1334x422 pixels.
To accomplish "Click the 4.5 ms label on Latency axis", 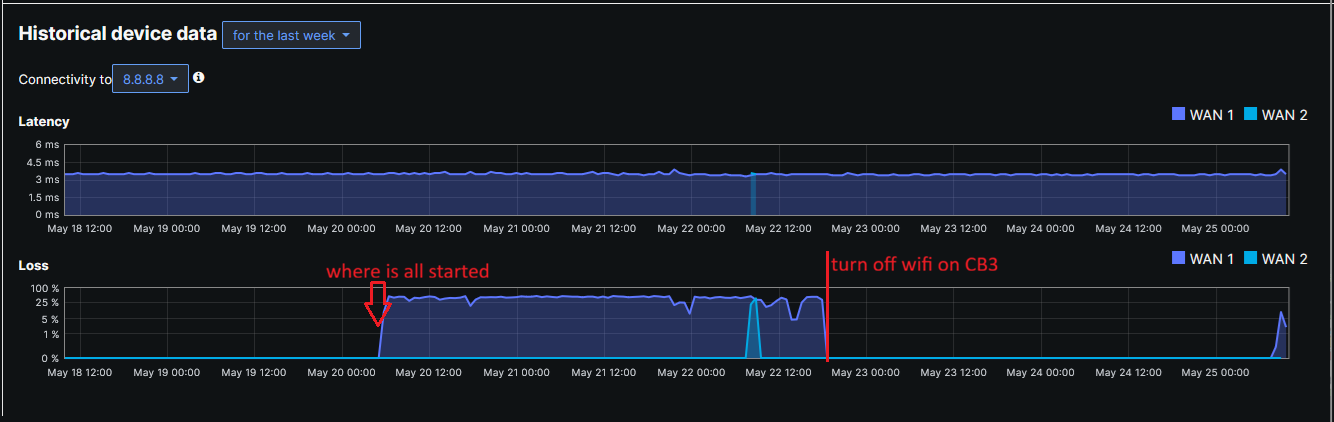I will coord(43,163).
